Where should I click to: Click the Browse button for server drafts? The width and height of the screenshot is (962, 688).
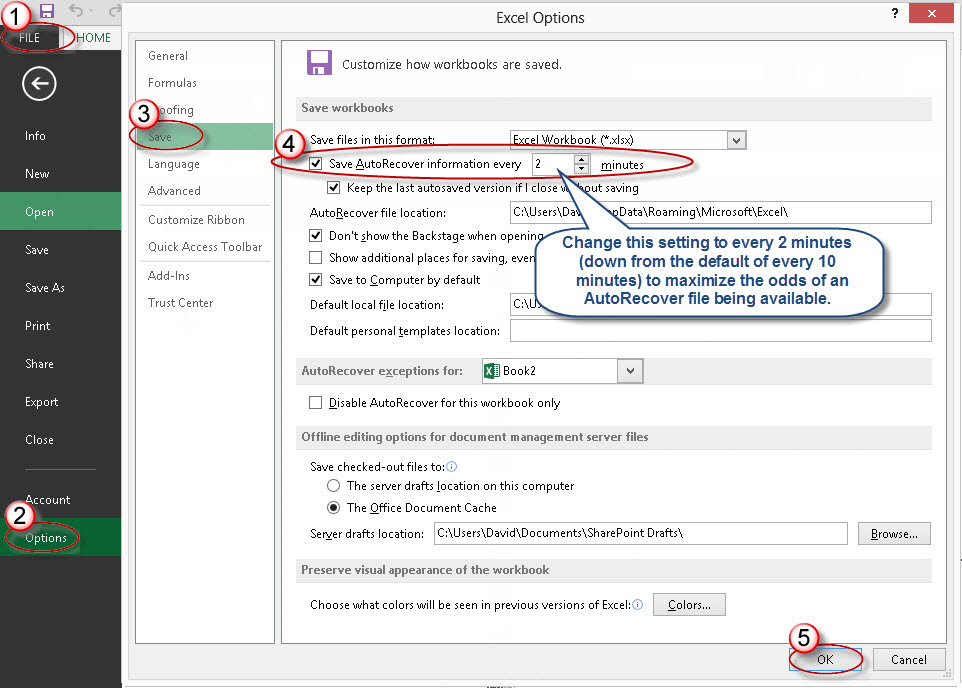point(893,534)
